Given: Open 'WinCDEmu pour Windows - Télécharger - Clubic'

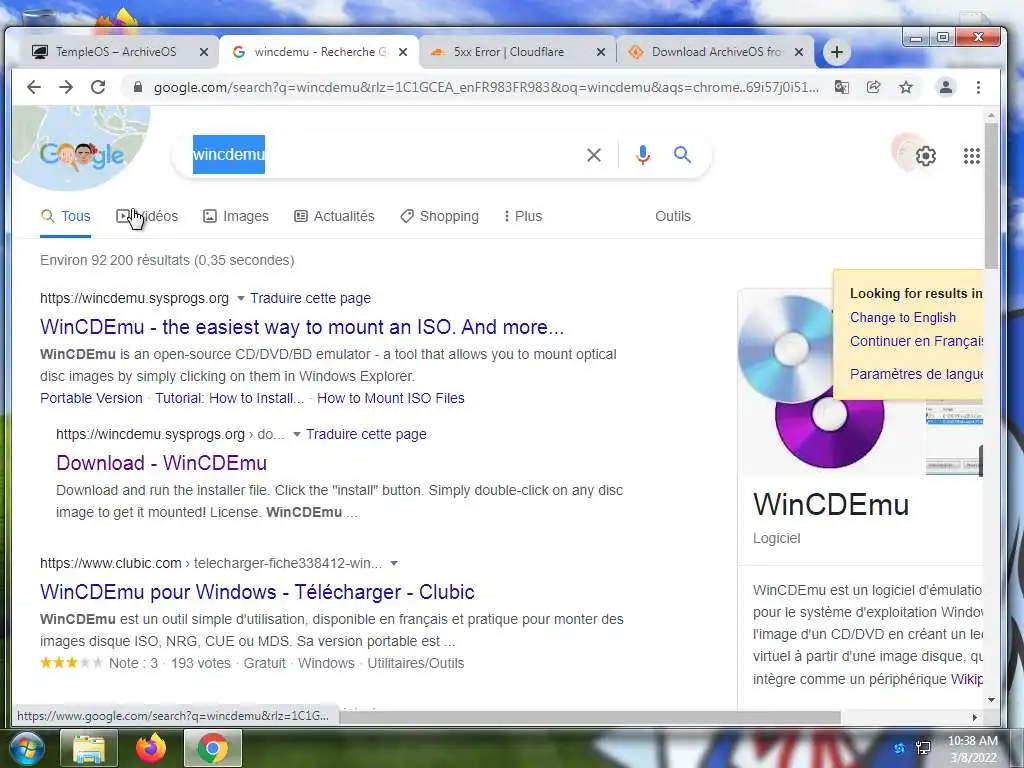Looking at the screenshot, I should [257, 592].
